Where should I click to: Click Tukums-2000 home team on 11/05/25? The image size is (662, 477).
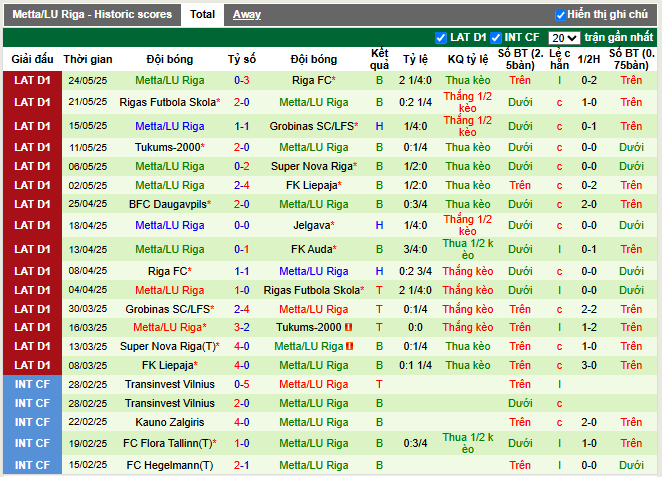pyautogui.click(x=170, y=147)
